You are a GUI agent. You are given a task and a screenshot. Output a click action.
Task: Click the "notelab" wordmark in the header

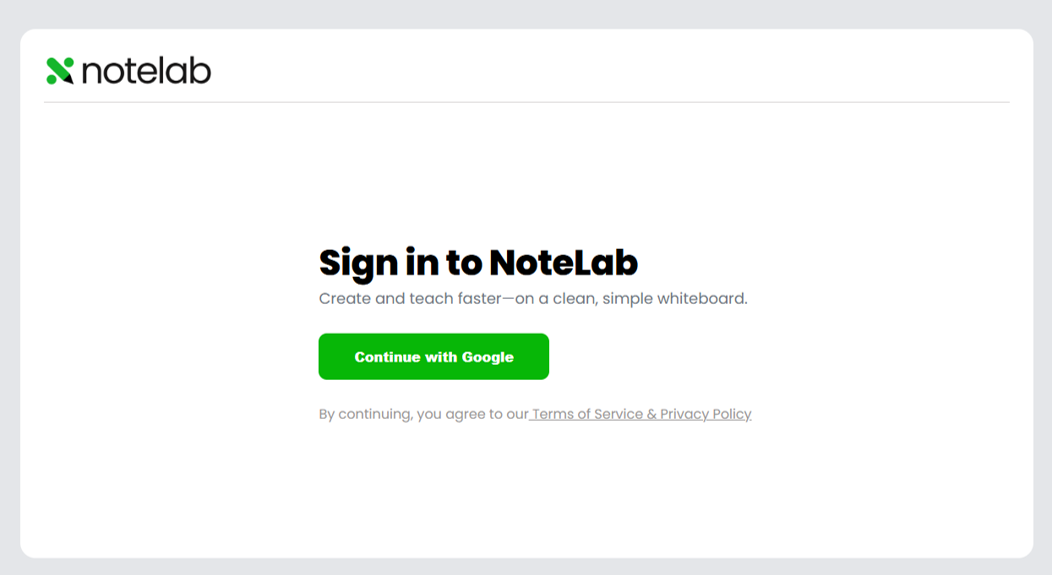[x=146, y=70]
